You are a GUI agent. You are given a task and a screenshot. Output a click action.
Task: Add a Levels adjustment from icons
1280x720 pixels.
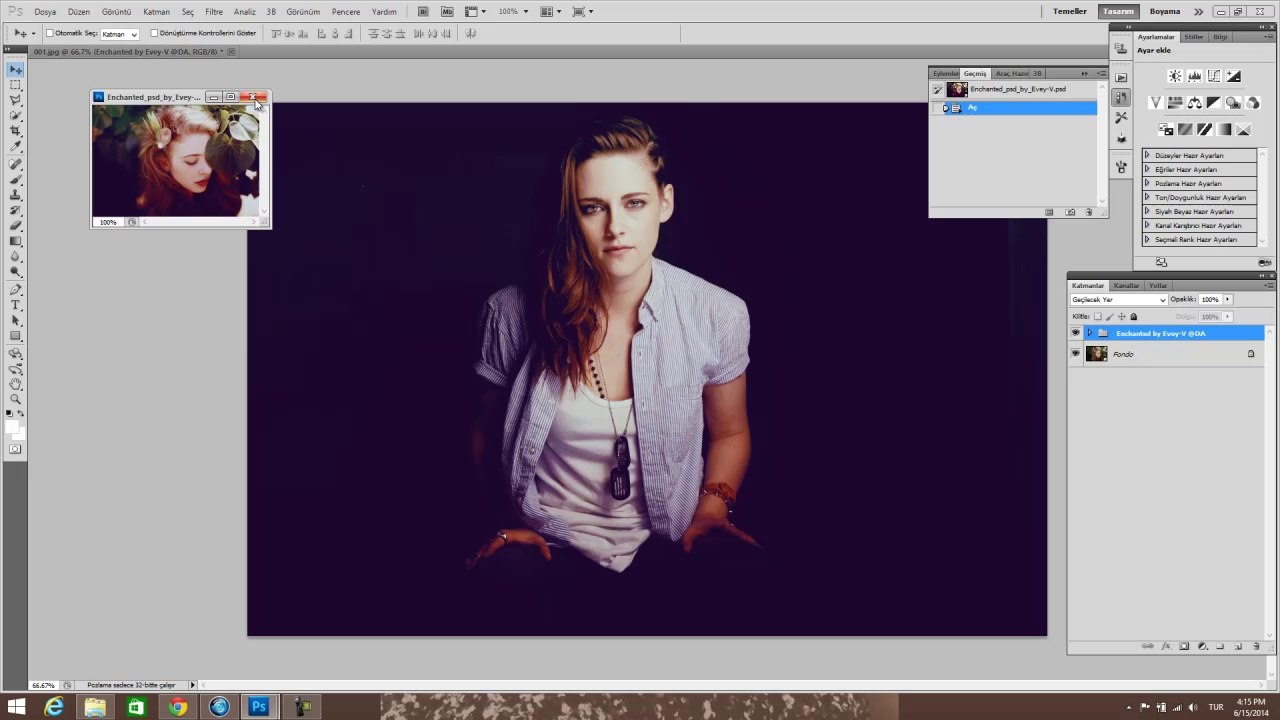1194,76
